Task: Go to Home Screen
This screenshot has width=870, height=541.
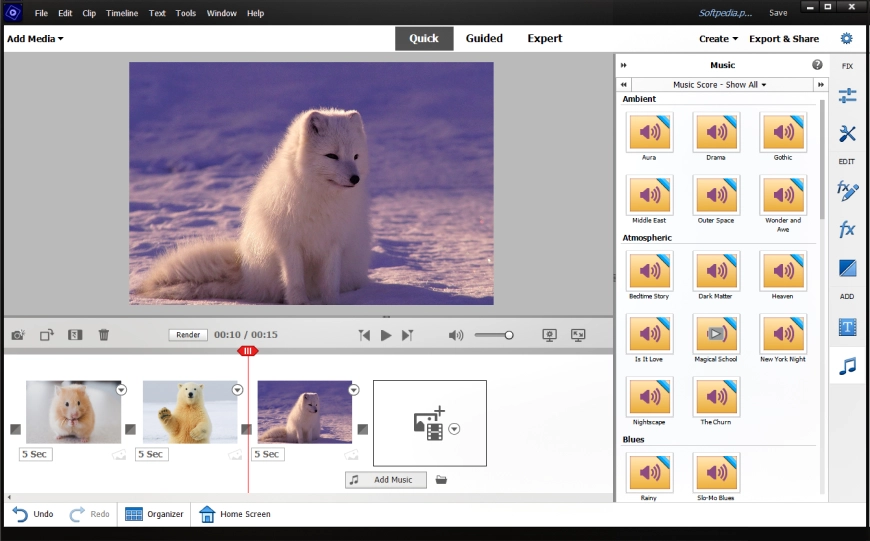Action: (235, 514)
